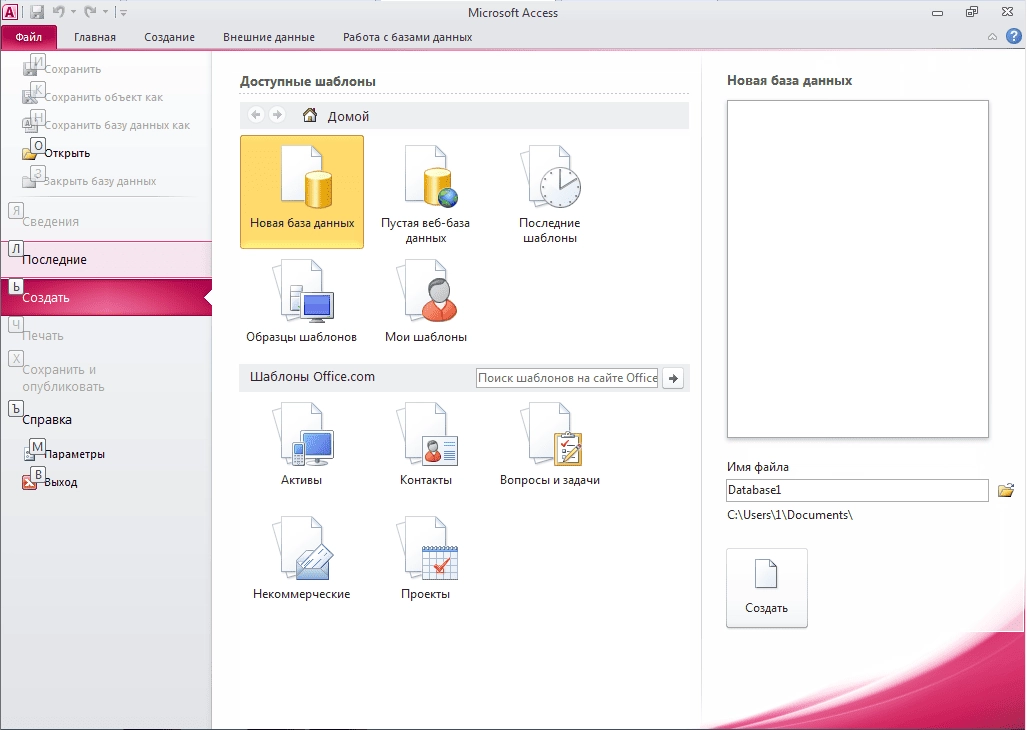Image resolution: width=1027 pixels, height=730 pixels.
Task: Click the Redo icon in quick access toolbar
Action: (90, 11)
